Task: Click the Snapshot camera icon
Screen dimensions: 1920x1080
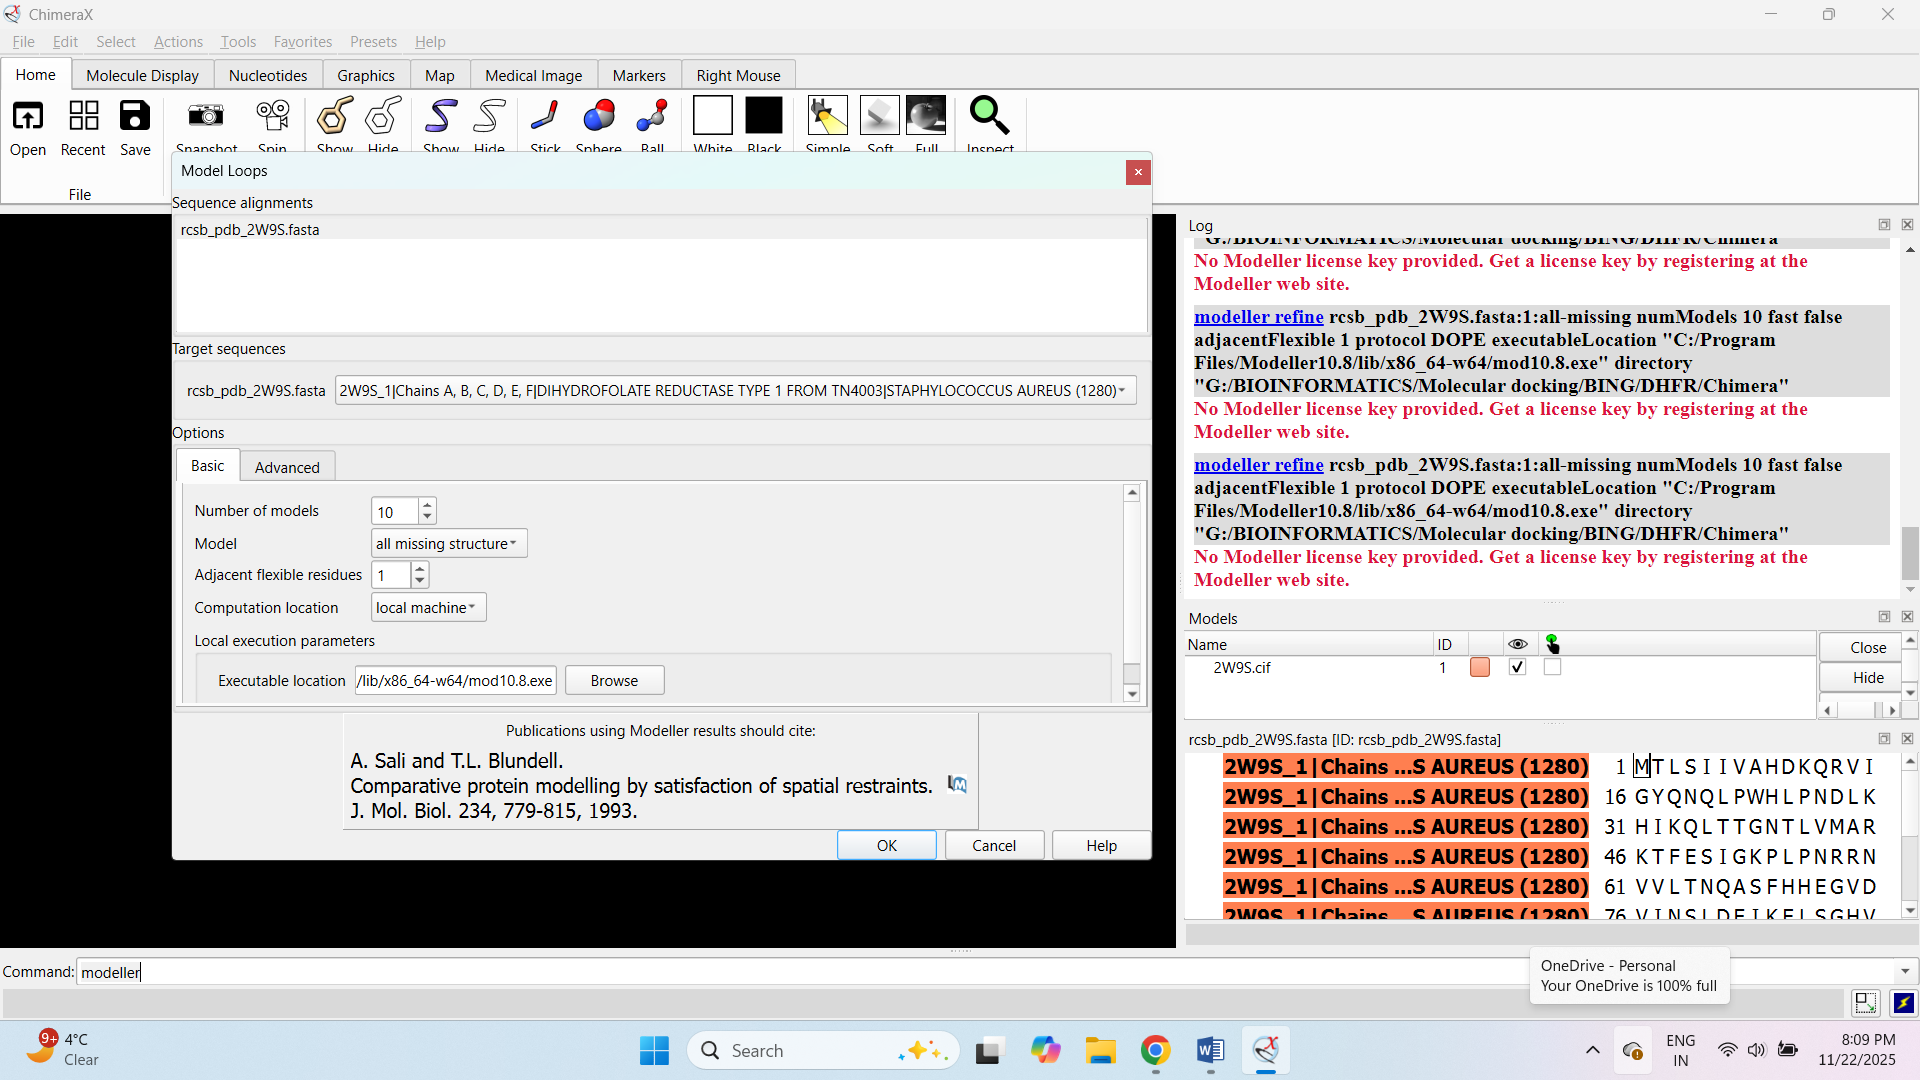Action: (206, 117)
